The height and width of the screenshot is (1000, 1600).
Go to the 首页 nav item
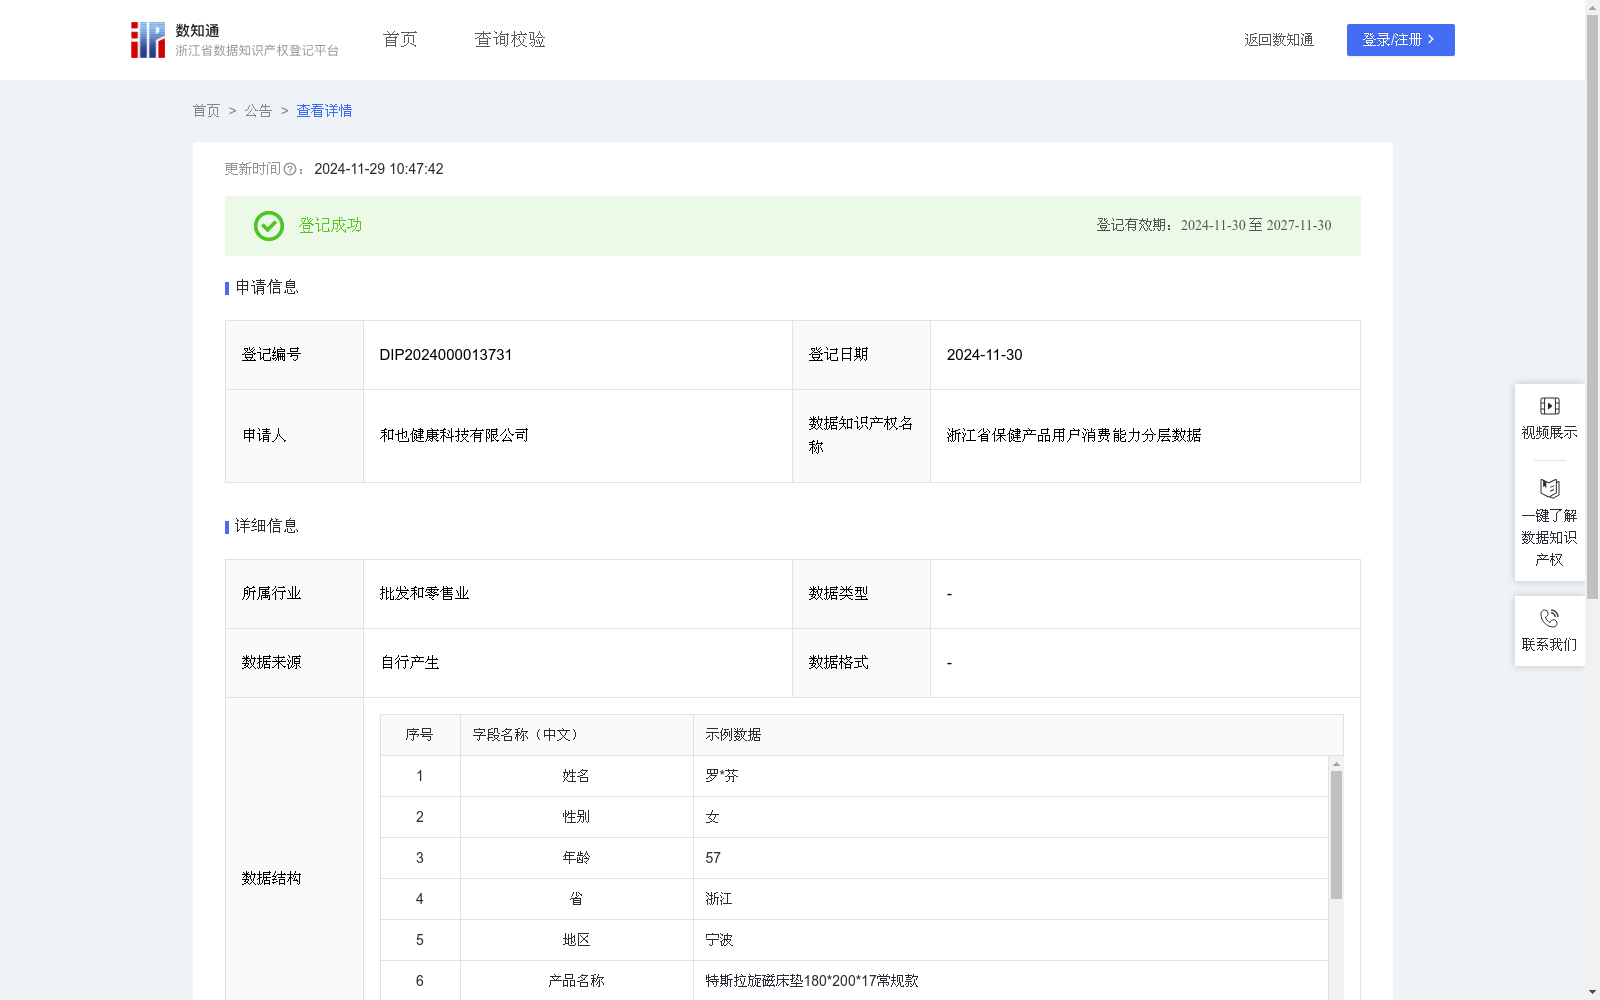[x=400, y=40]
